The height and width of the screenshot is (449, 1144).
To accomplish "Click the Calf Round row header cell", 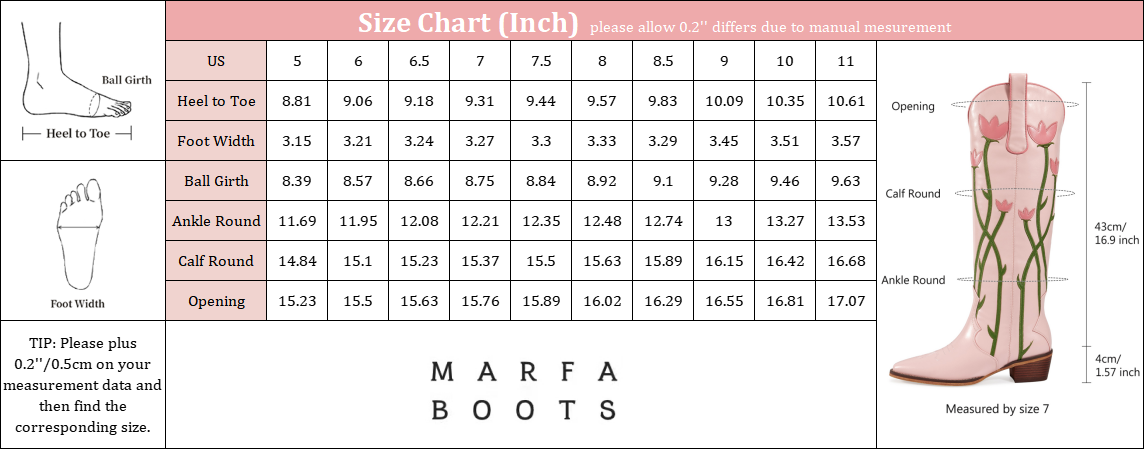I will coord(216,261).
